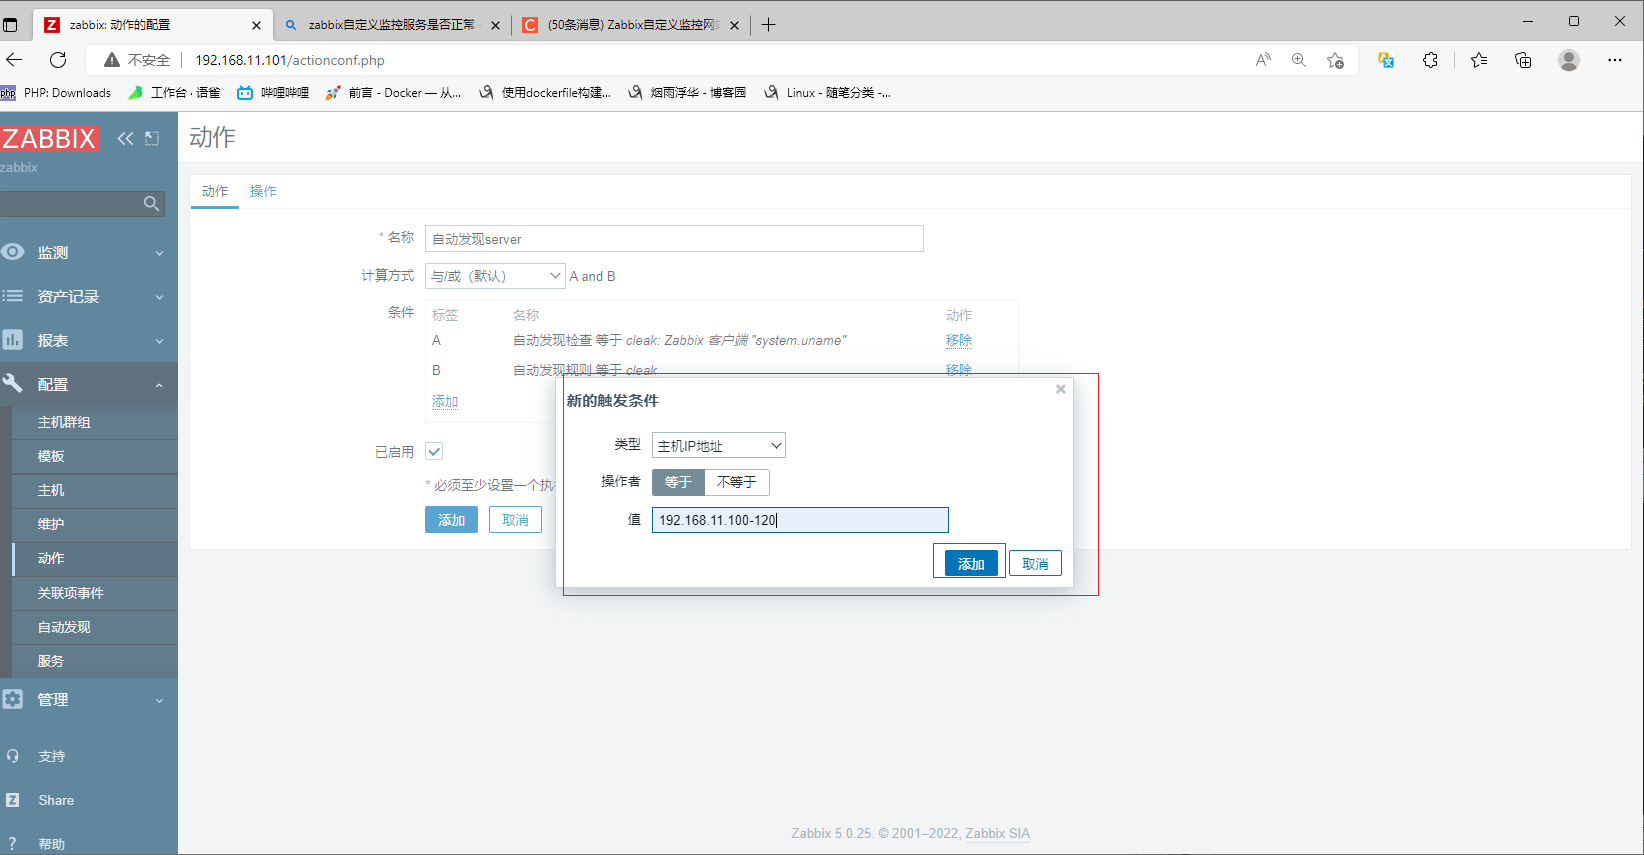Image resolution: width=1644 pixels, height=855 pixels.
Task: Close the new trigger condition dialog X
Action: point(1061,389)
